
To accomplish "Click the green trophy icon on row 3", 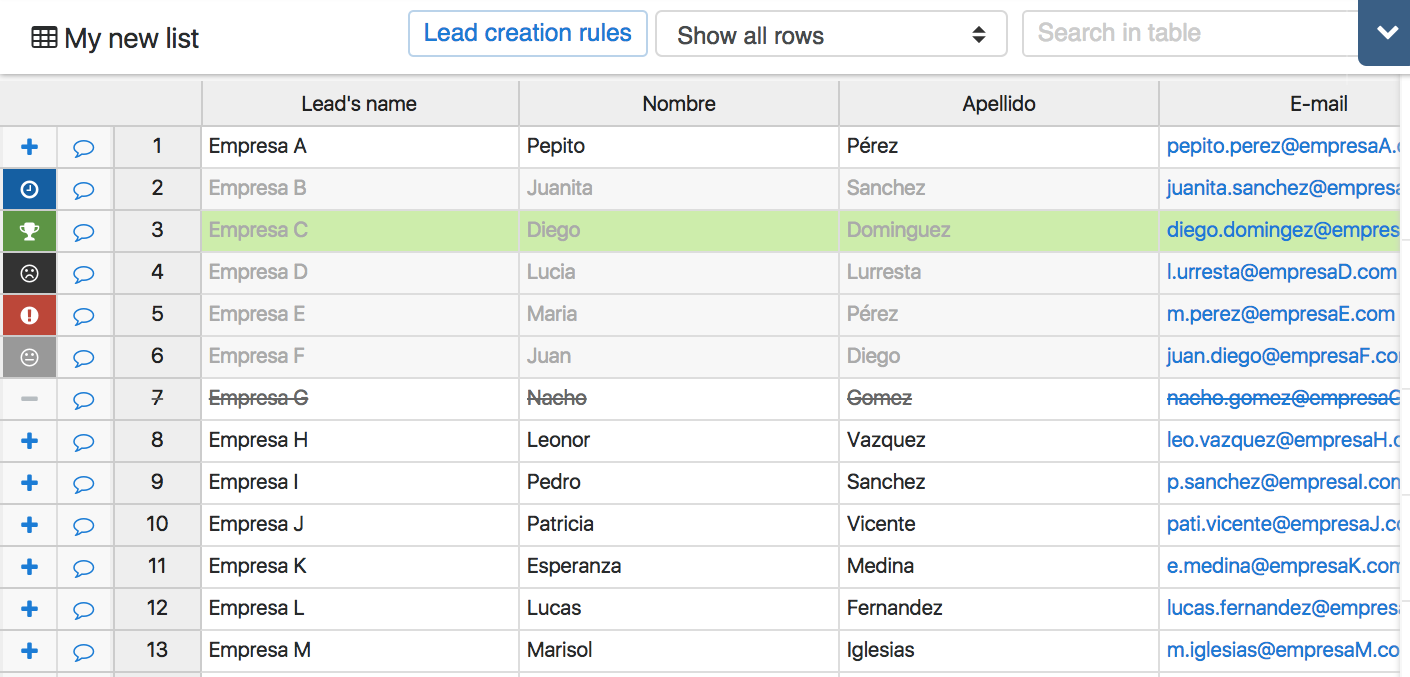I will coord(29,231).
